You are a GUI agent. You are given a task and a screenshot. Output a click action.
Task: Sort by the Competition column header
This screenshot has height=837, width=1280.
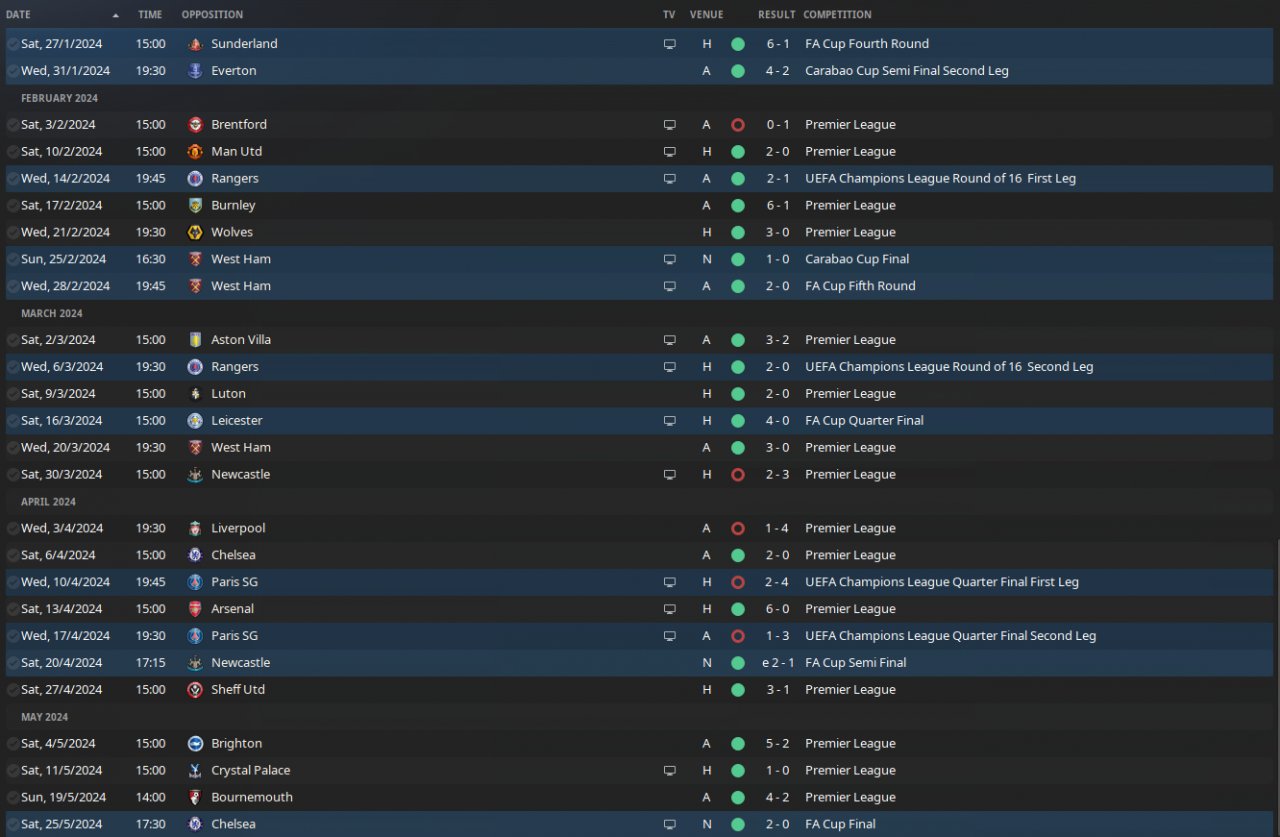(837, 15)
